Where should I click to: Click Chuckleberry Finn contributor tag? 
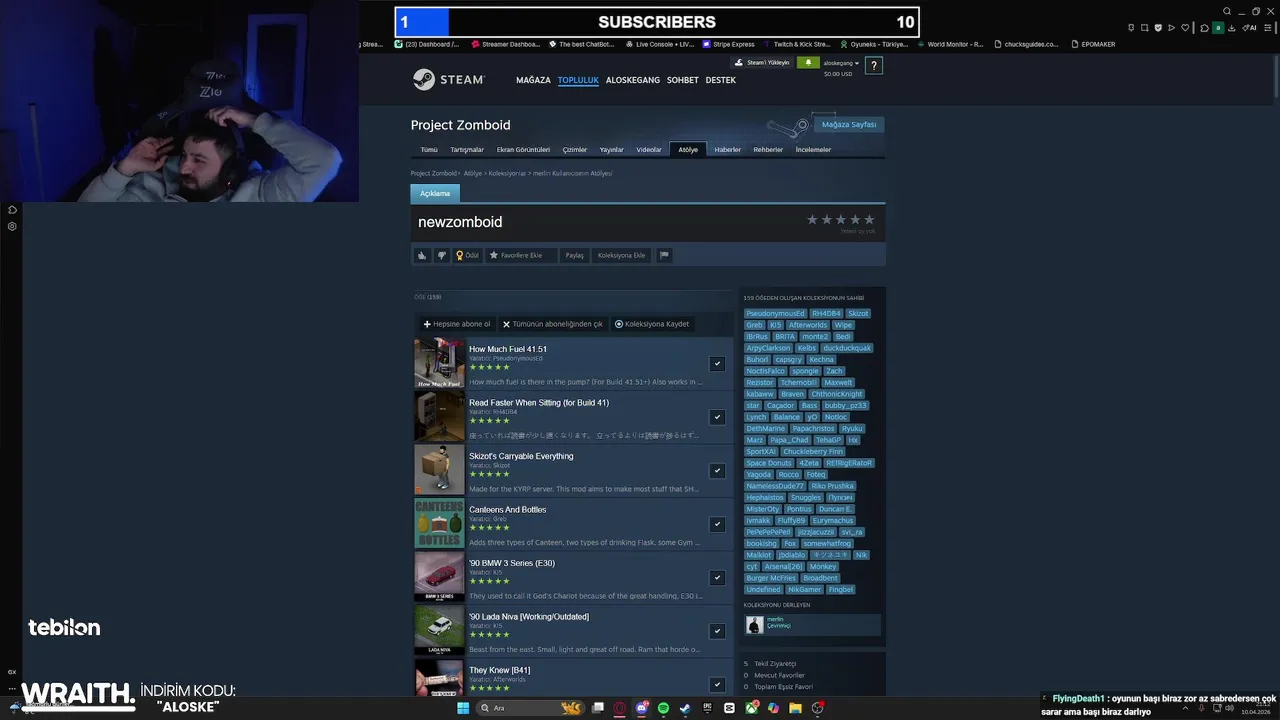click(813, 451)
